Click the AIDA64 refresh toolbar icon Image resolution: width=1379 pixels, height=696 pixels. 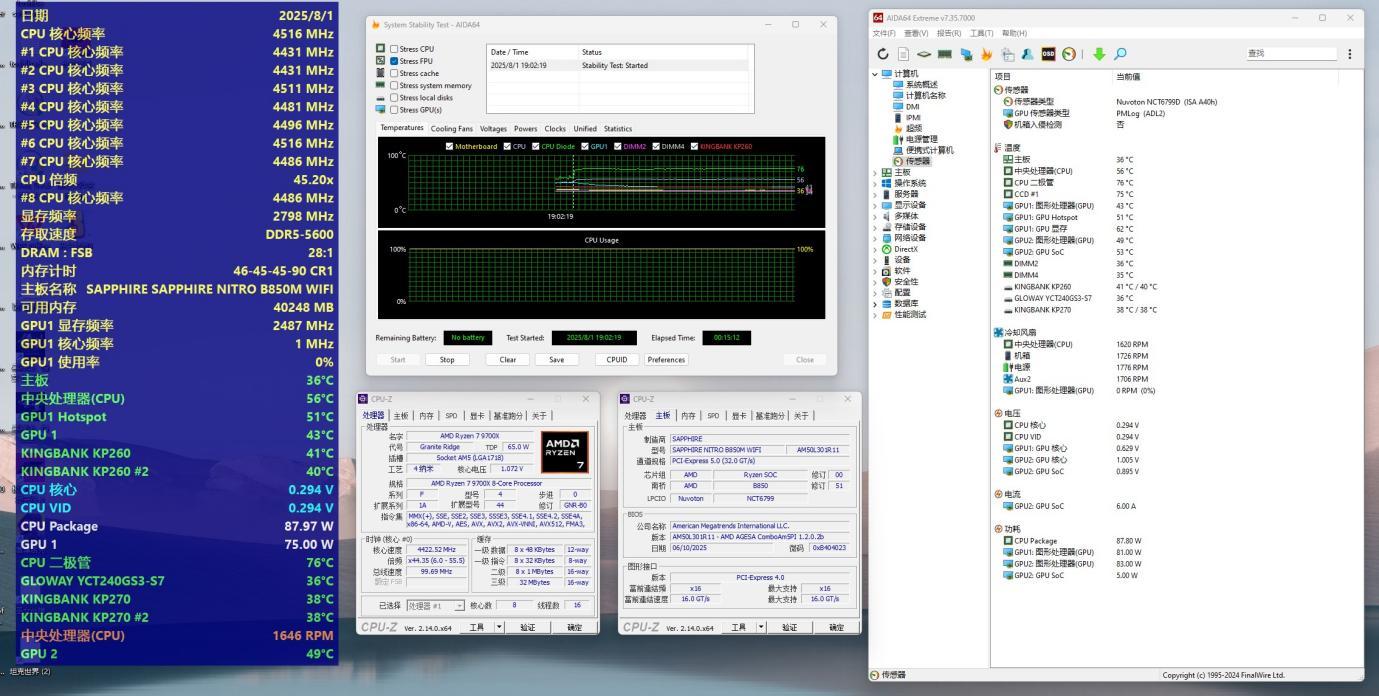pyautogui.click(x=884, y=54)
